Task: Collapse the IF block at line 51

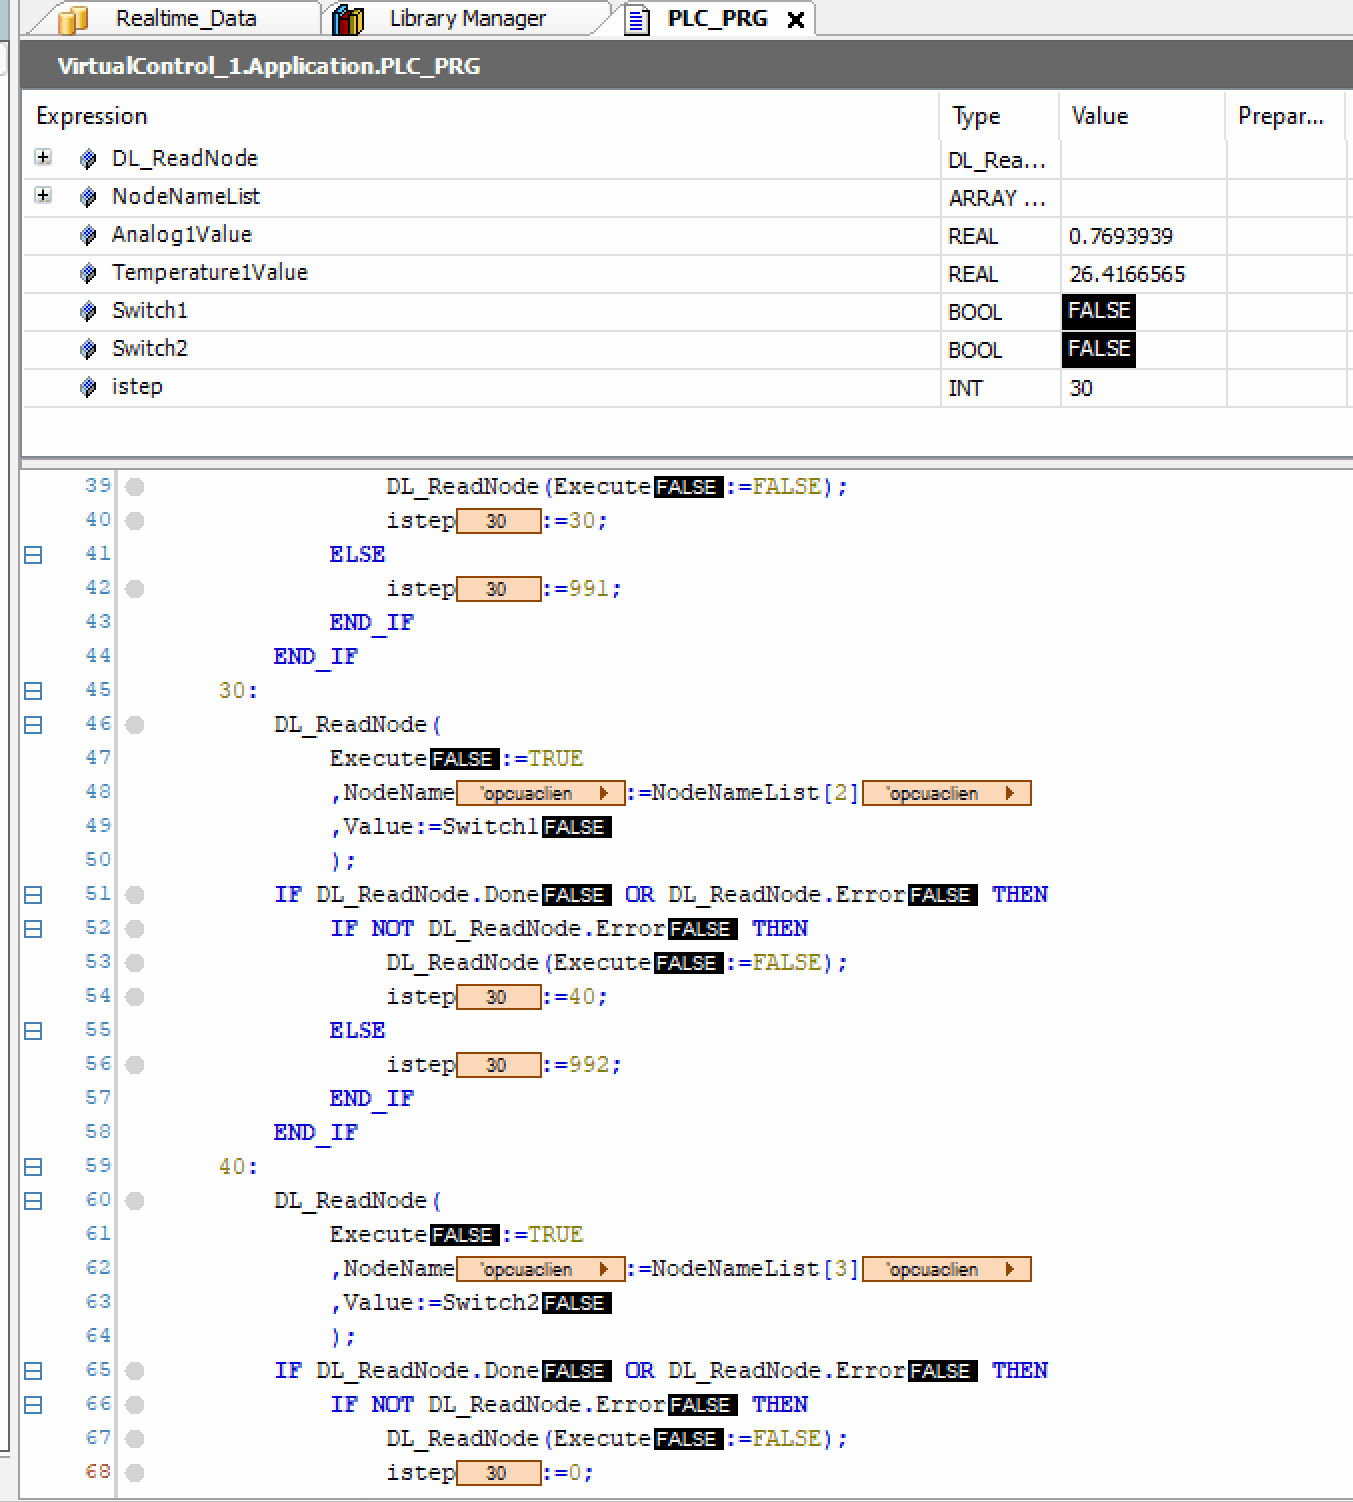Action: pyautogui.click(x=33, y=895)
